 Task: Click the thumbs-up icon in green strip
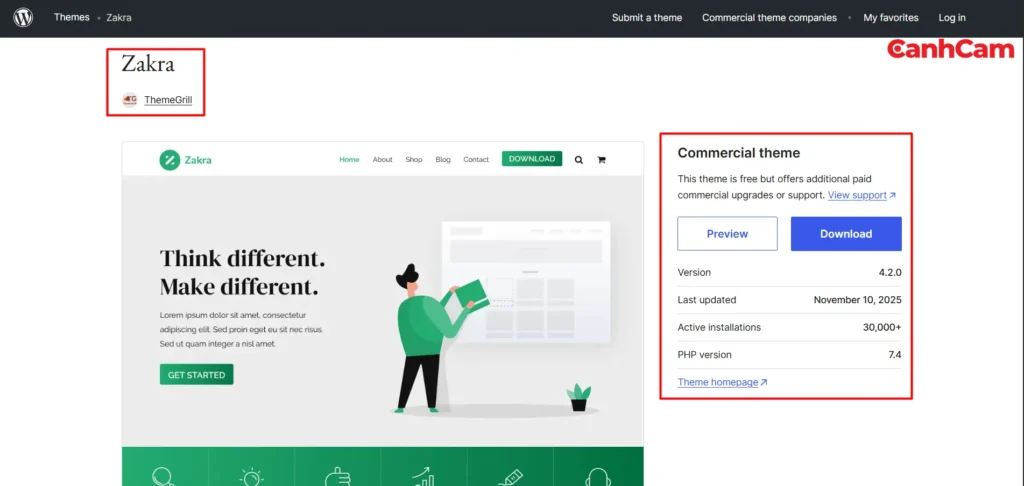point(337,476)
